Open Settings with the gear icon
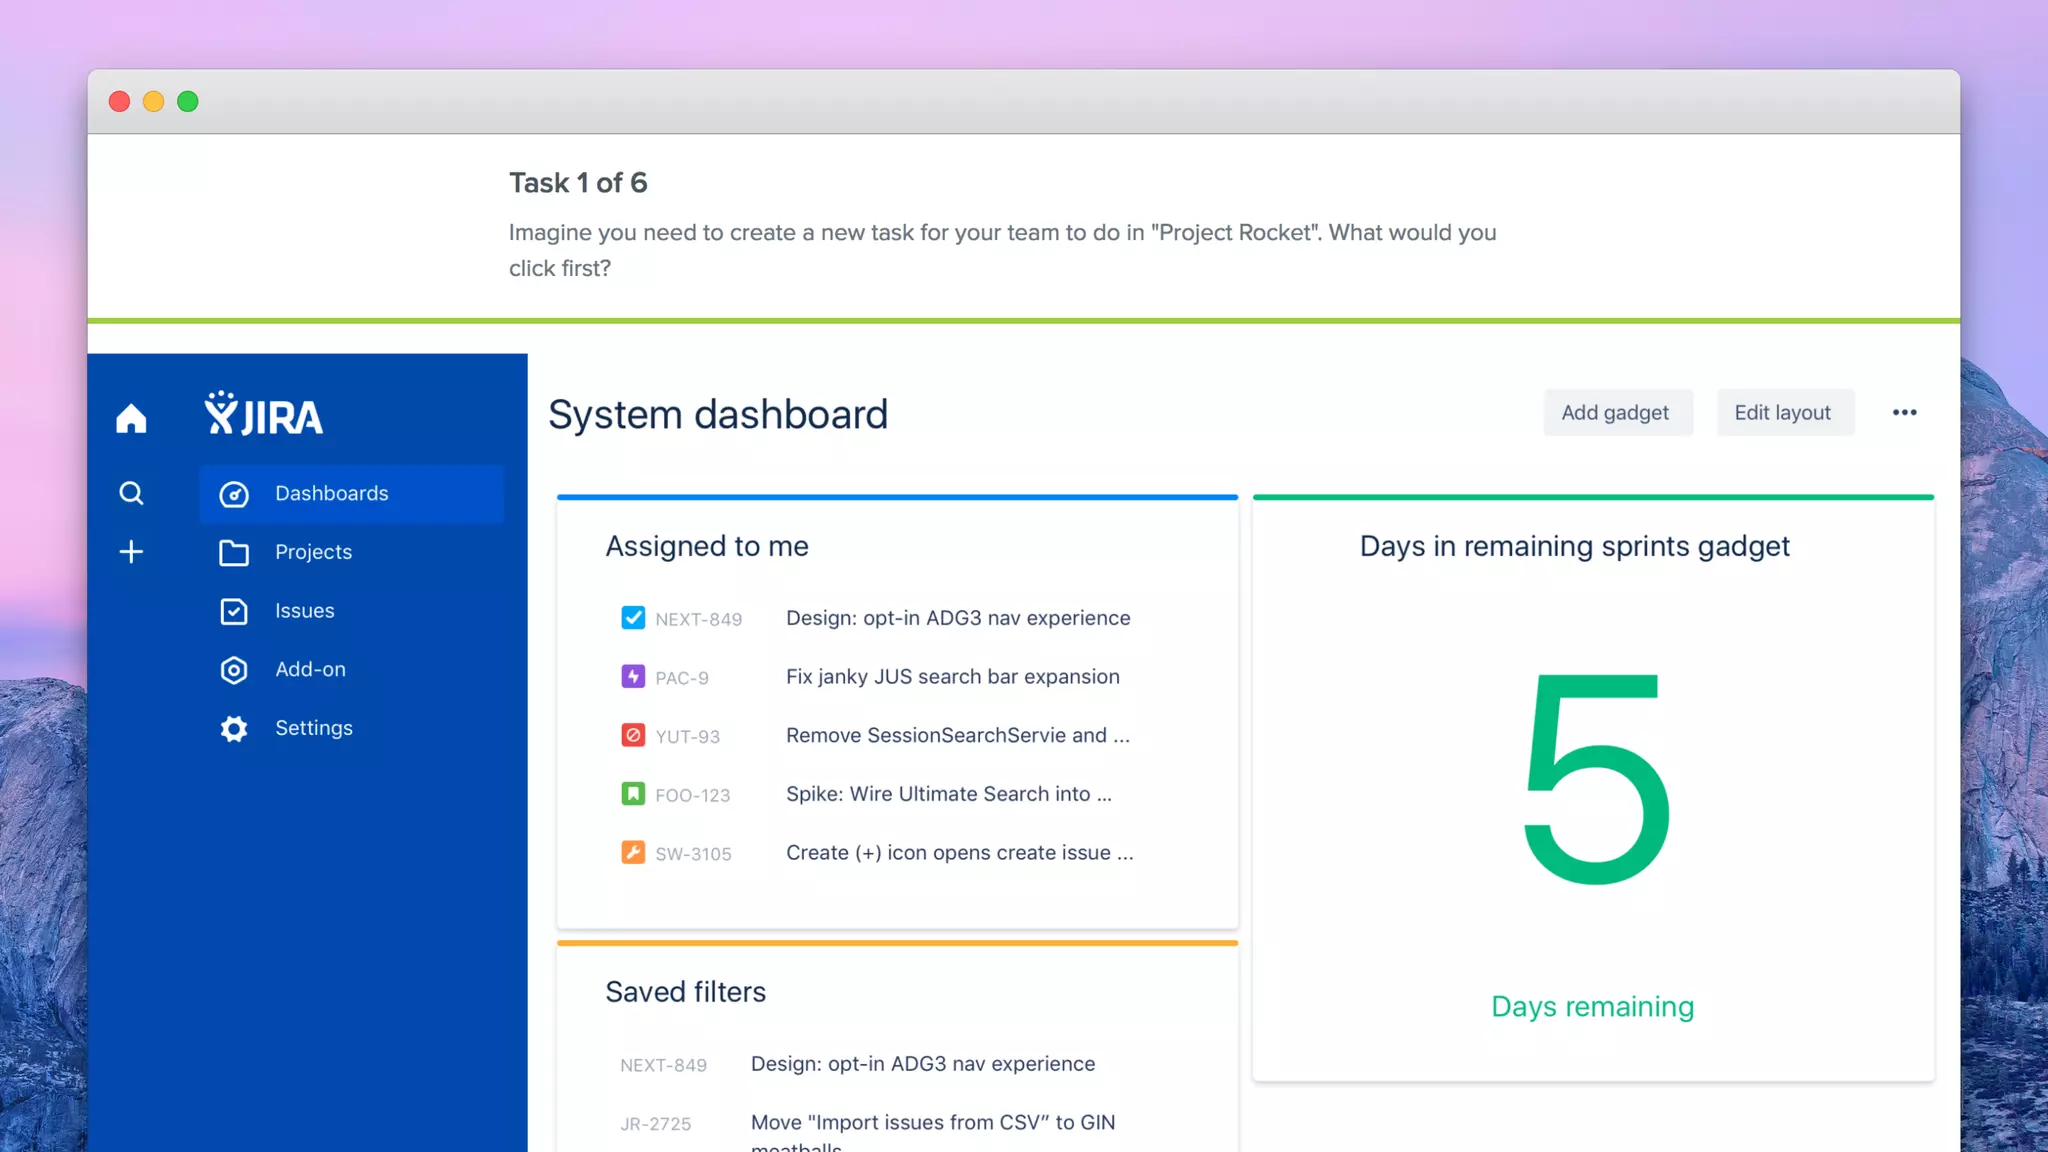Image resolution: width=2048 pixels, height=1152 pixels. click(234, 729)
